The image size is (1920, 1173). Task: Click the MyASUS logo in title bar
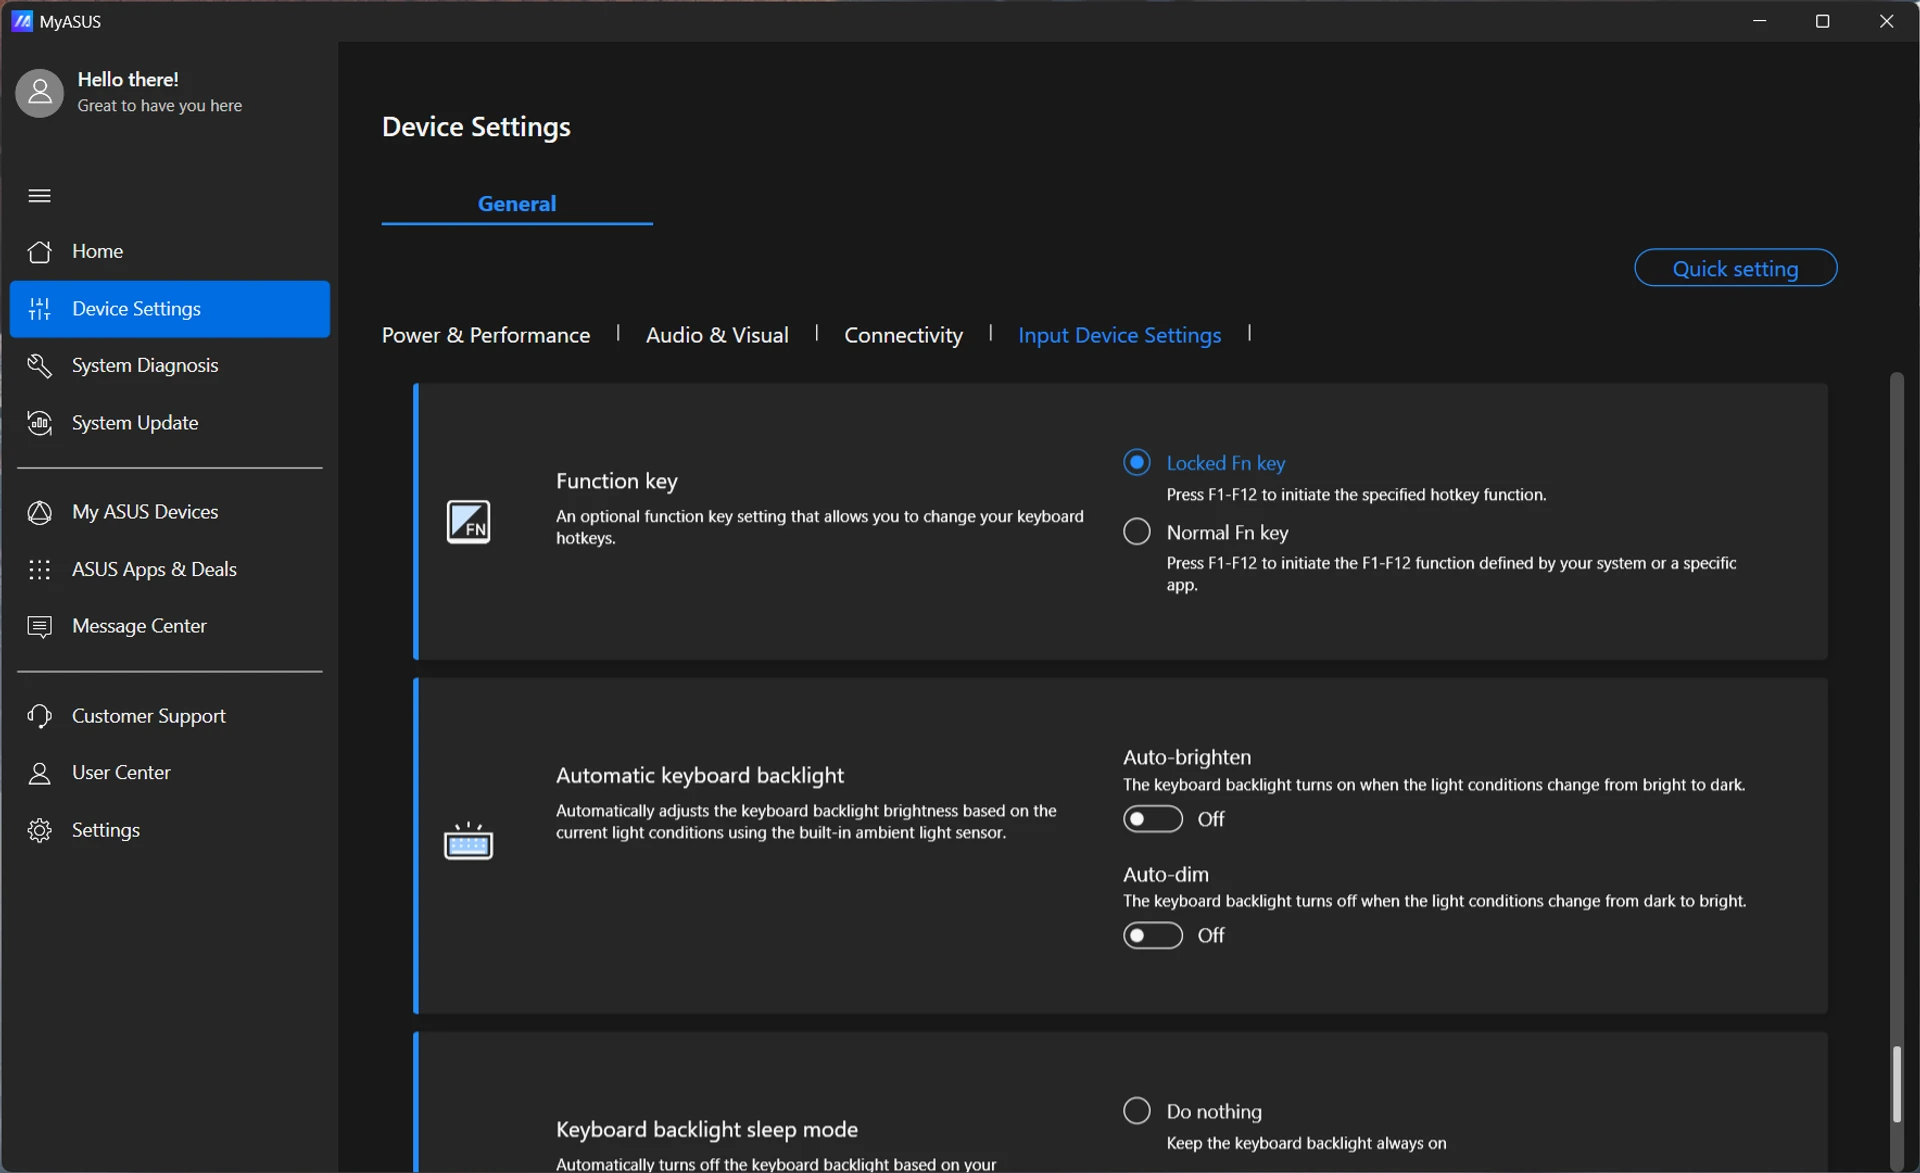(x=22, y=21)
